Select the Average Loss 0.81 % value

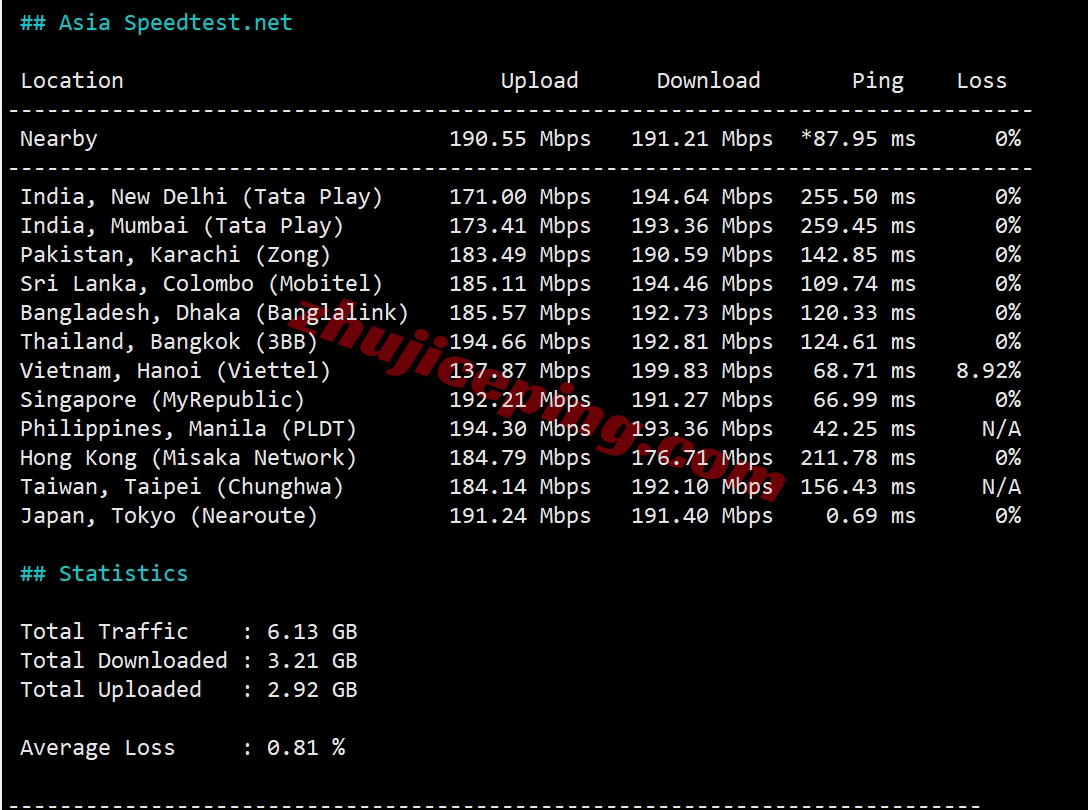(303, 747)
